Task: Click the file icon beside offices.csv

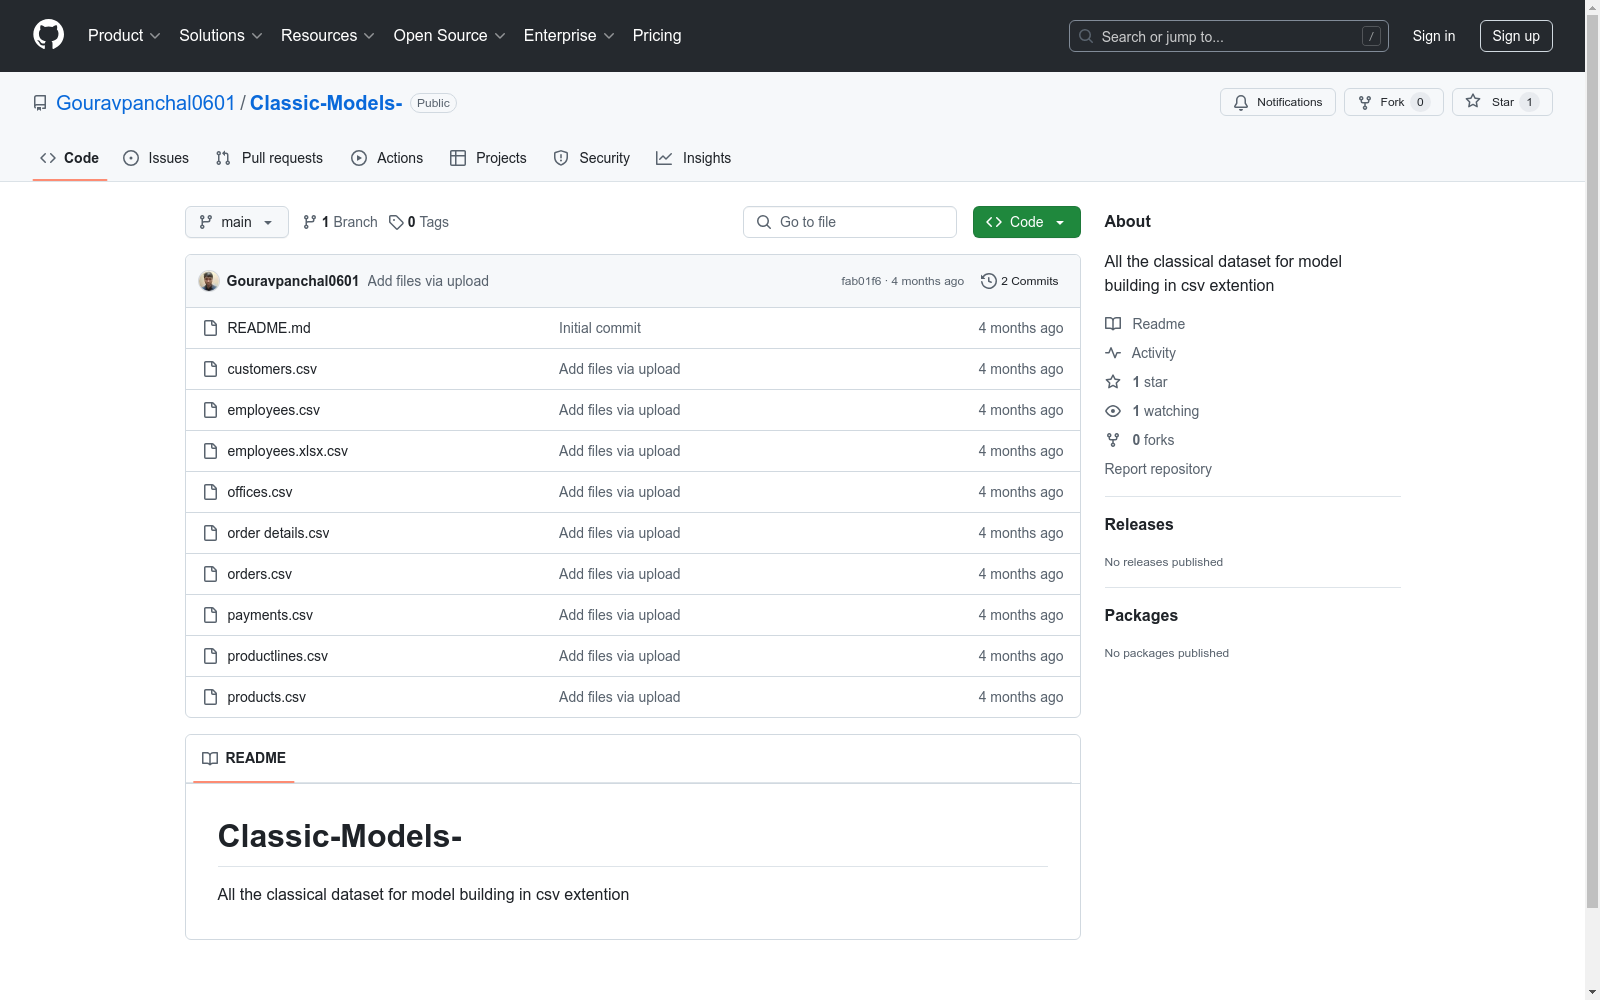Action: tap(210, 492)
